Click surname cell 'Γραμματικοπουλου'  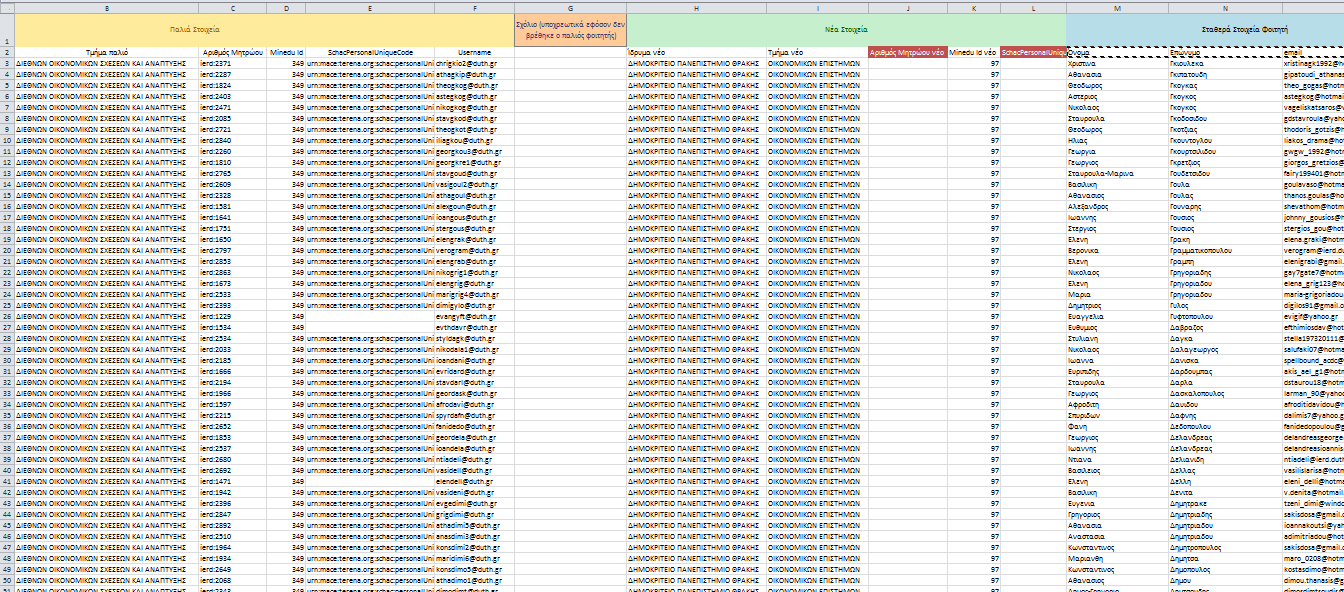point(1225,250)
